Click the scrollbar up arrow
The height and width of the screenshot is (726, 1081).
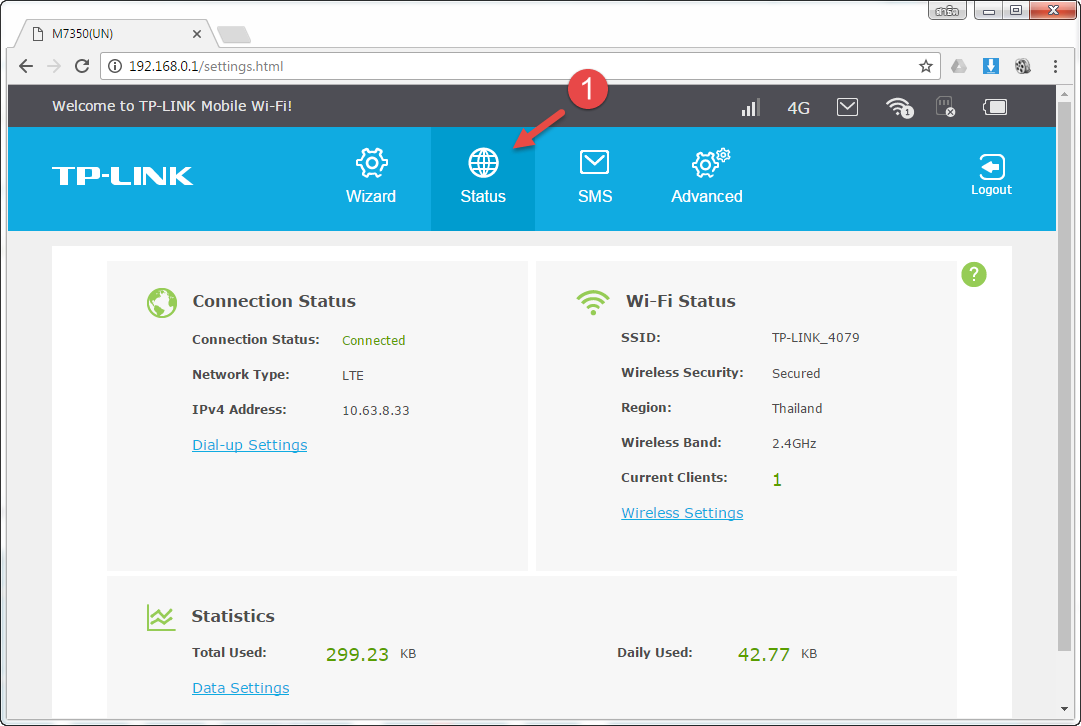tap(1064, 93)
